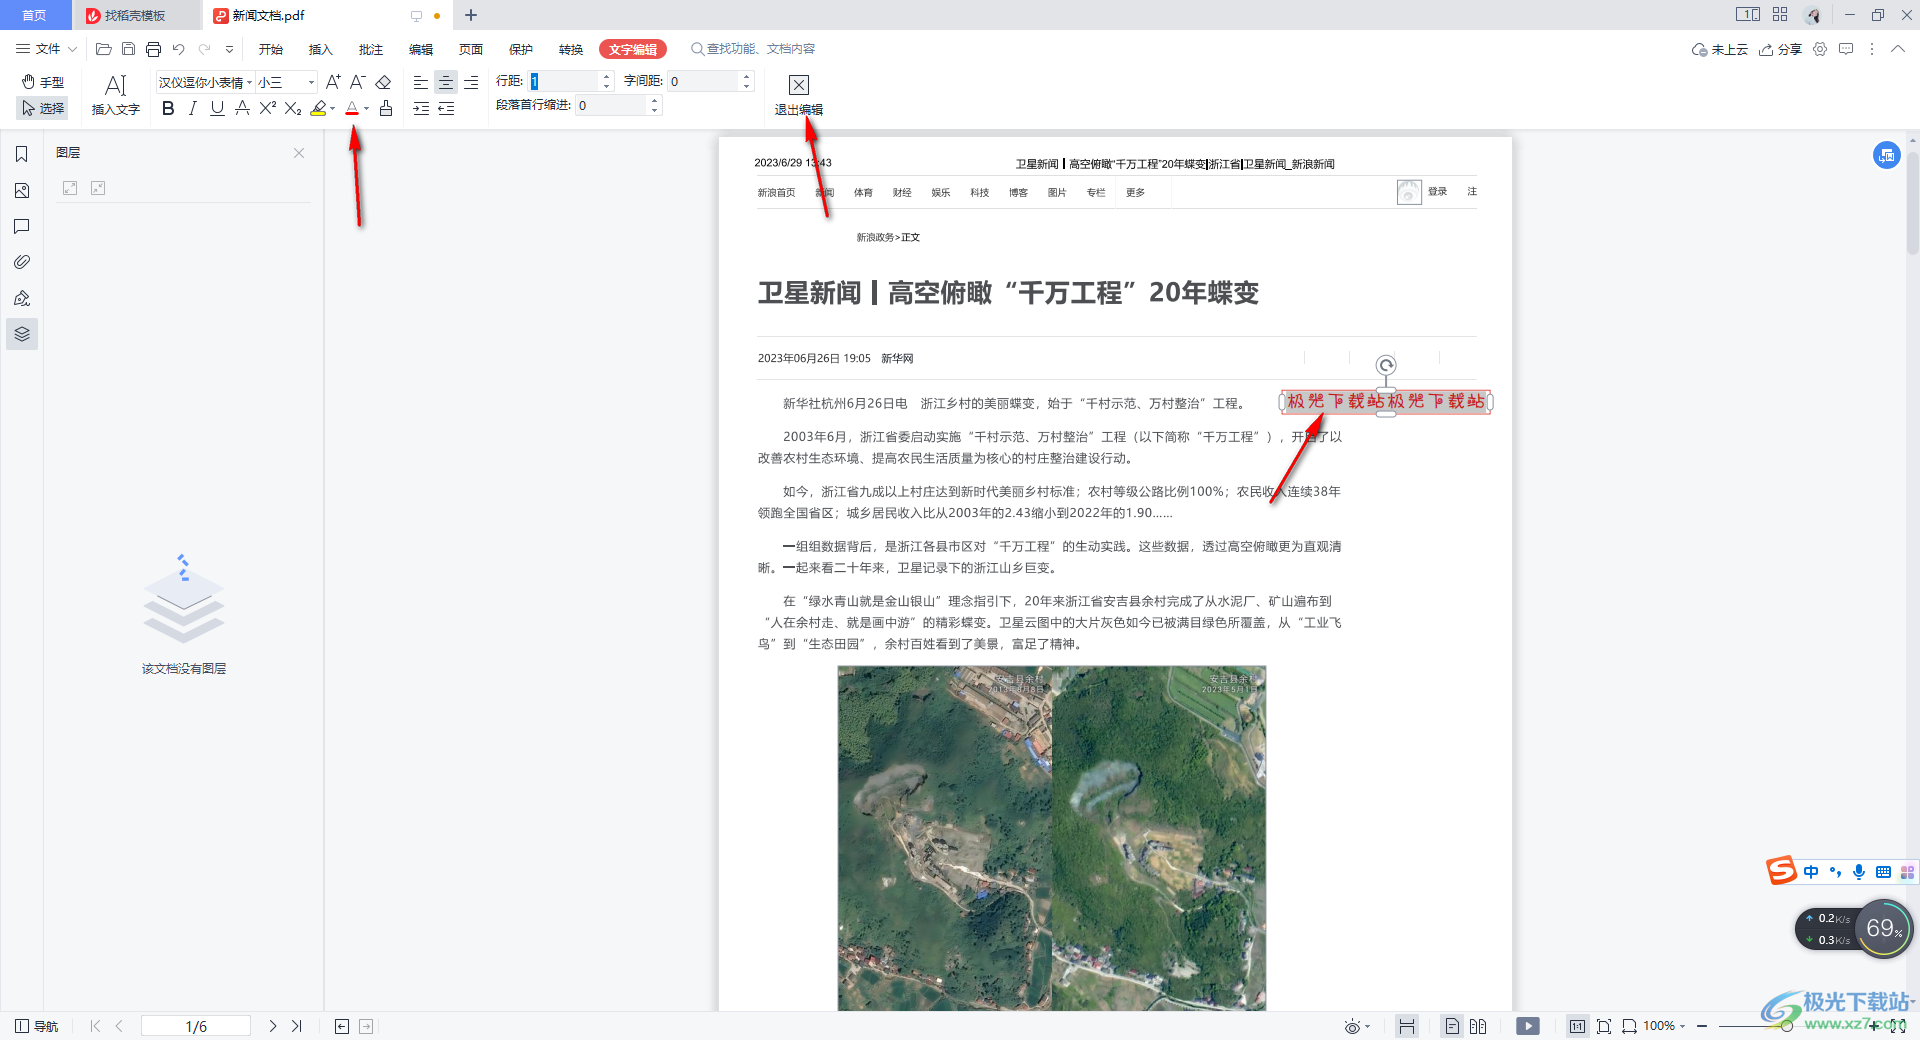Screen dimensions: 1920x1040
Task: Close the 图层 panel
Action: [299, 153]
